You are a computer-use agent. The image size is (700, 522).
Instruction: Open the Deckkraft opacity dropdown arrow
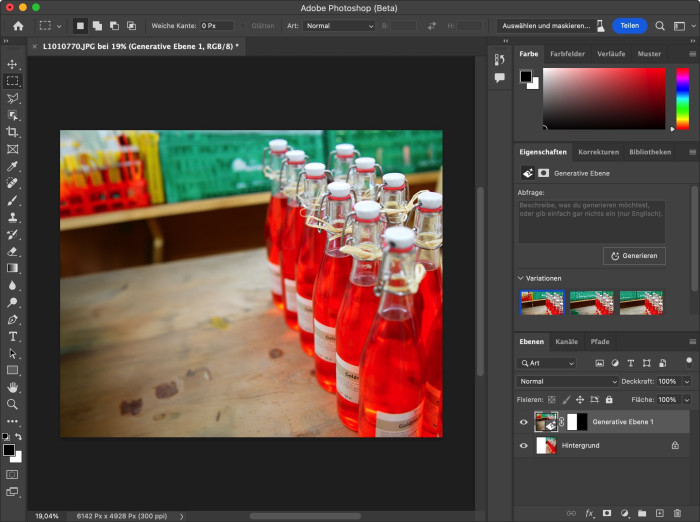[687, 381]
